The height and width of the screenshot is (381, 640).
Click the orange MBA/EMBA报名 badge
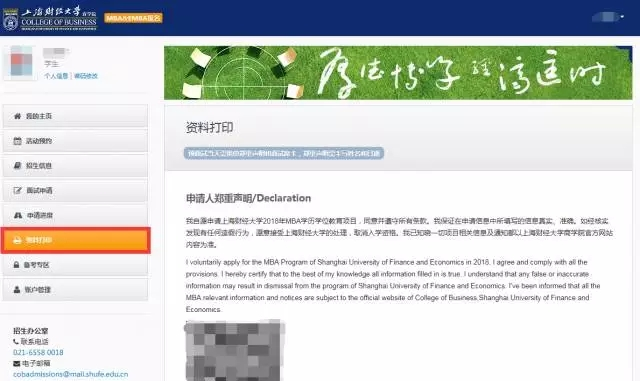133,18
